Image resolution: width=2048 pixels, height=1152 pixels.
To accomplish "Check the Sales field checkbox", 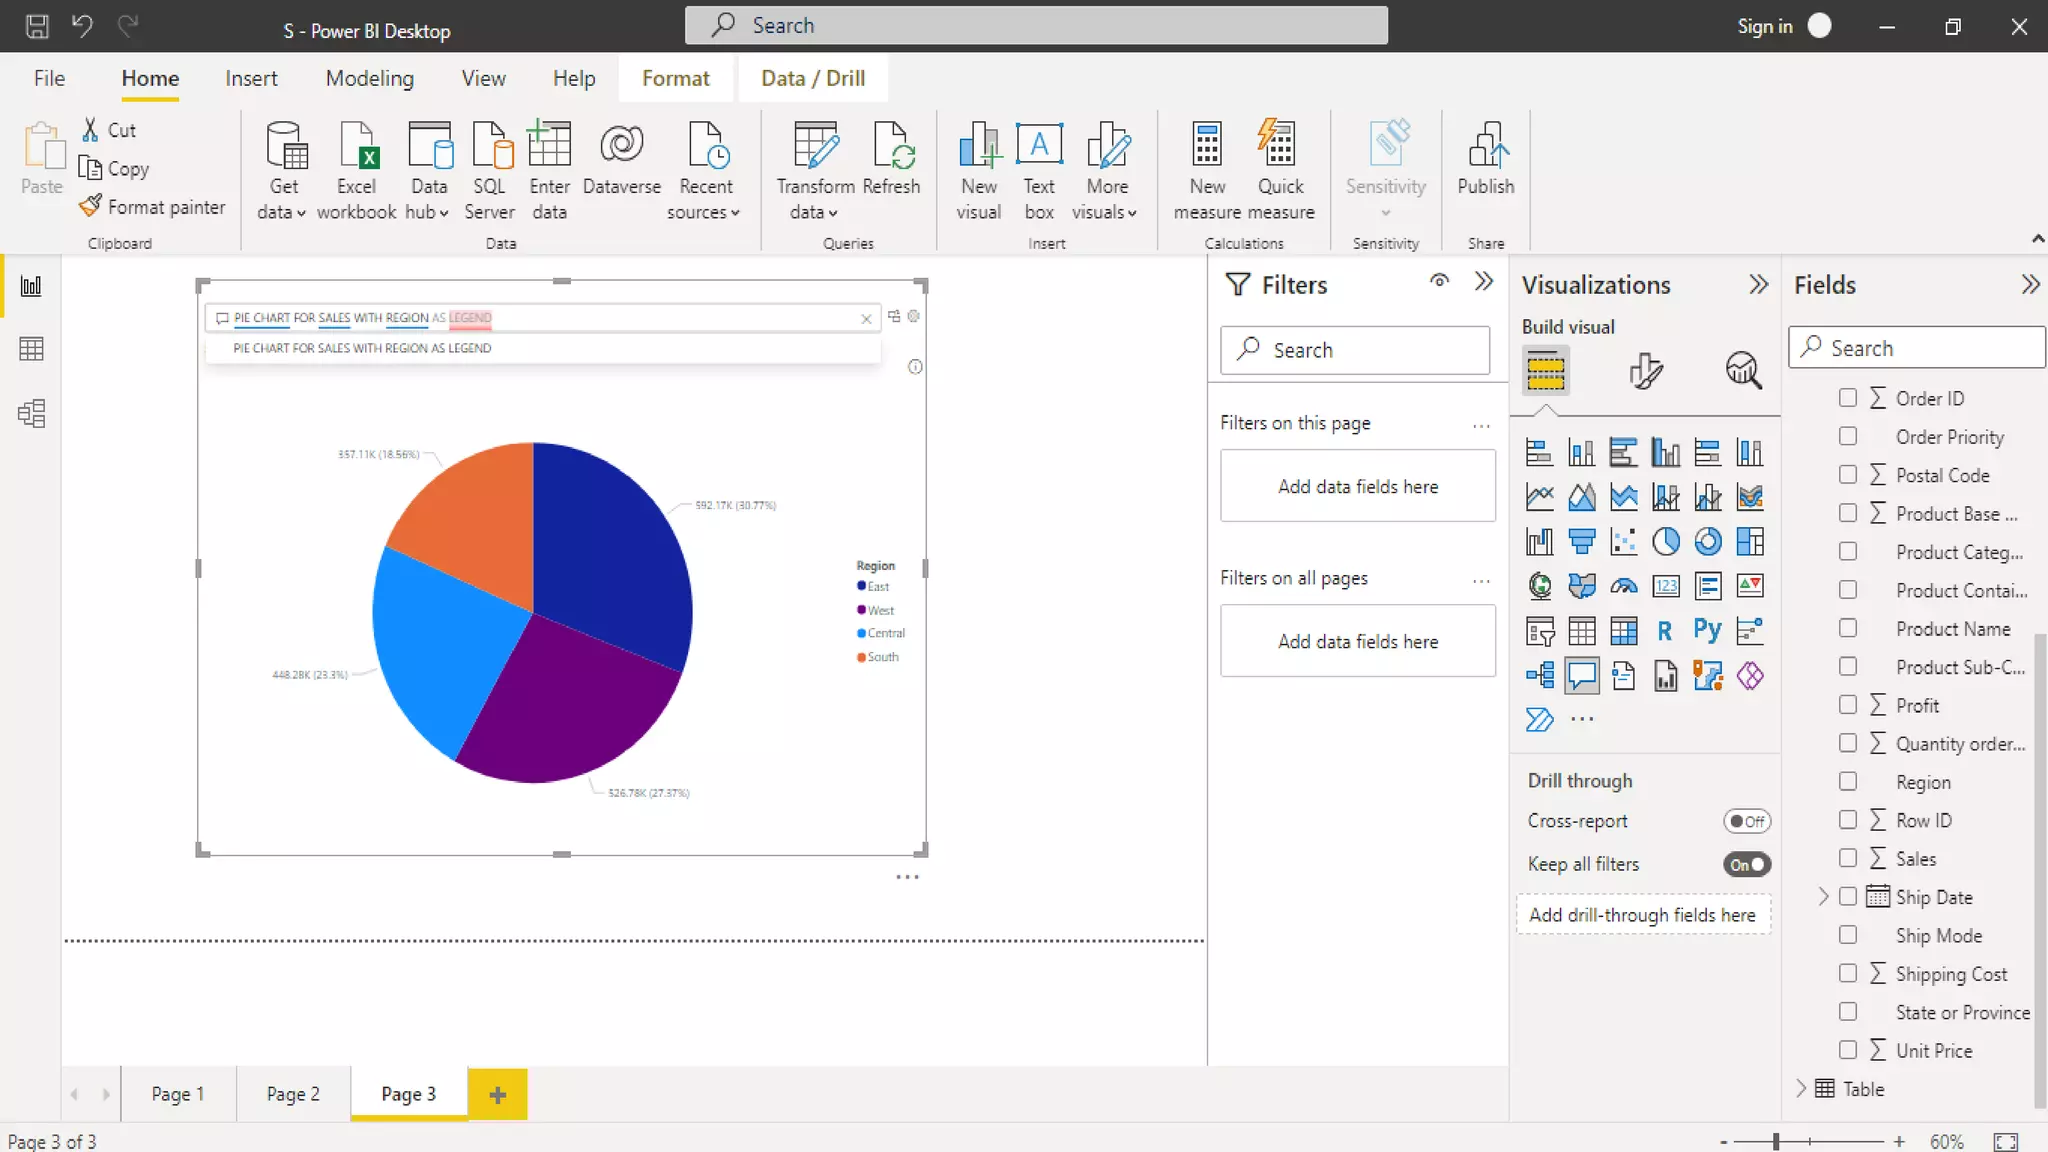I will 1848,858.
